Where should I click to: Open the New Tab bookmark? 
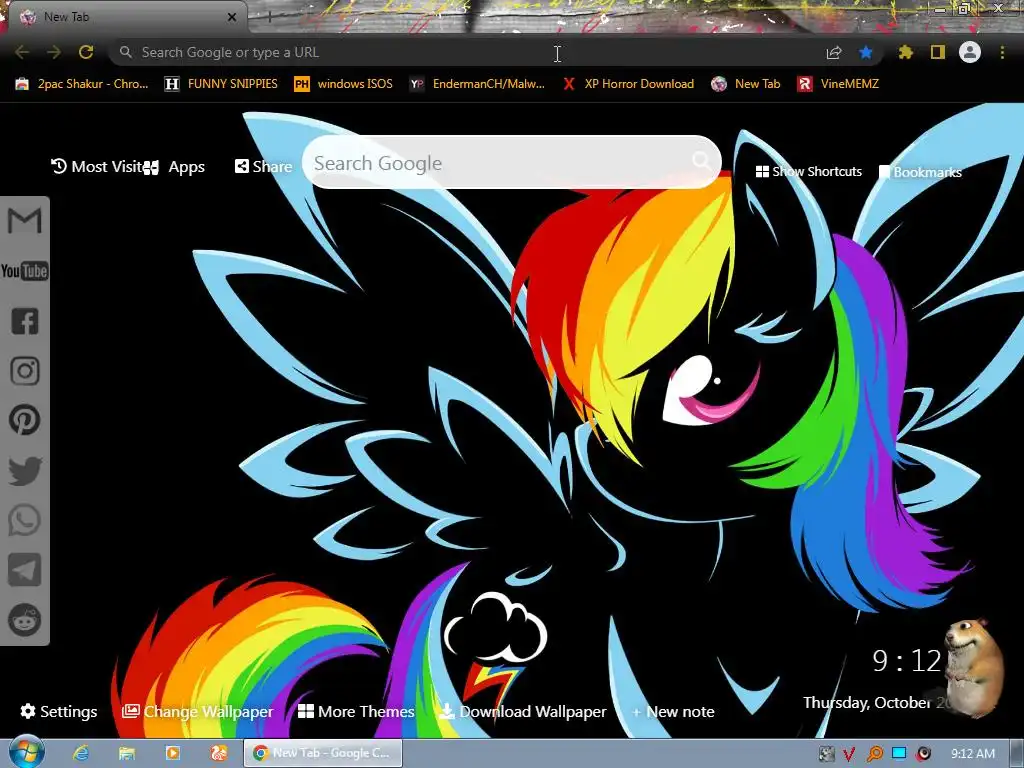[x=746, y=84]
